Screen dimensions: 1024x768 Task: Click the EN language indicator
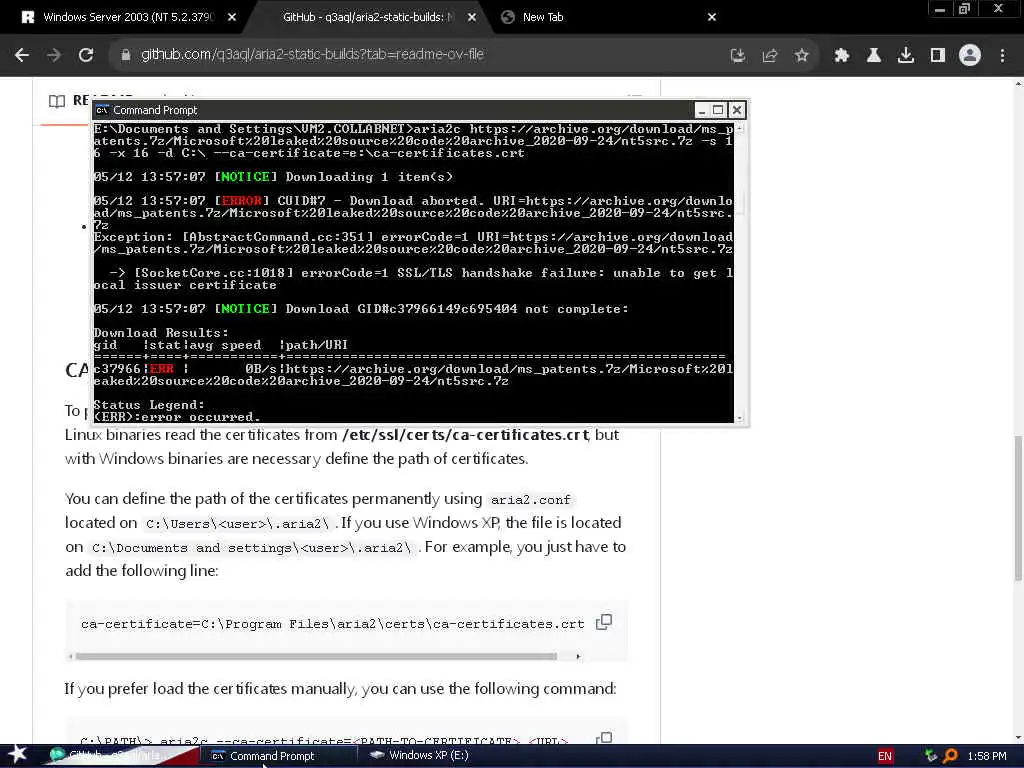(885, 756)
